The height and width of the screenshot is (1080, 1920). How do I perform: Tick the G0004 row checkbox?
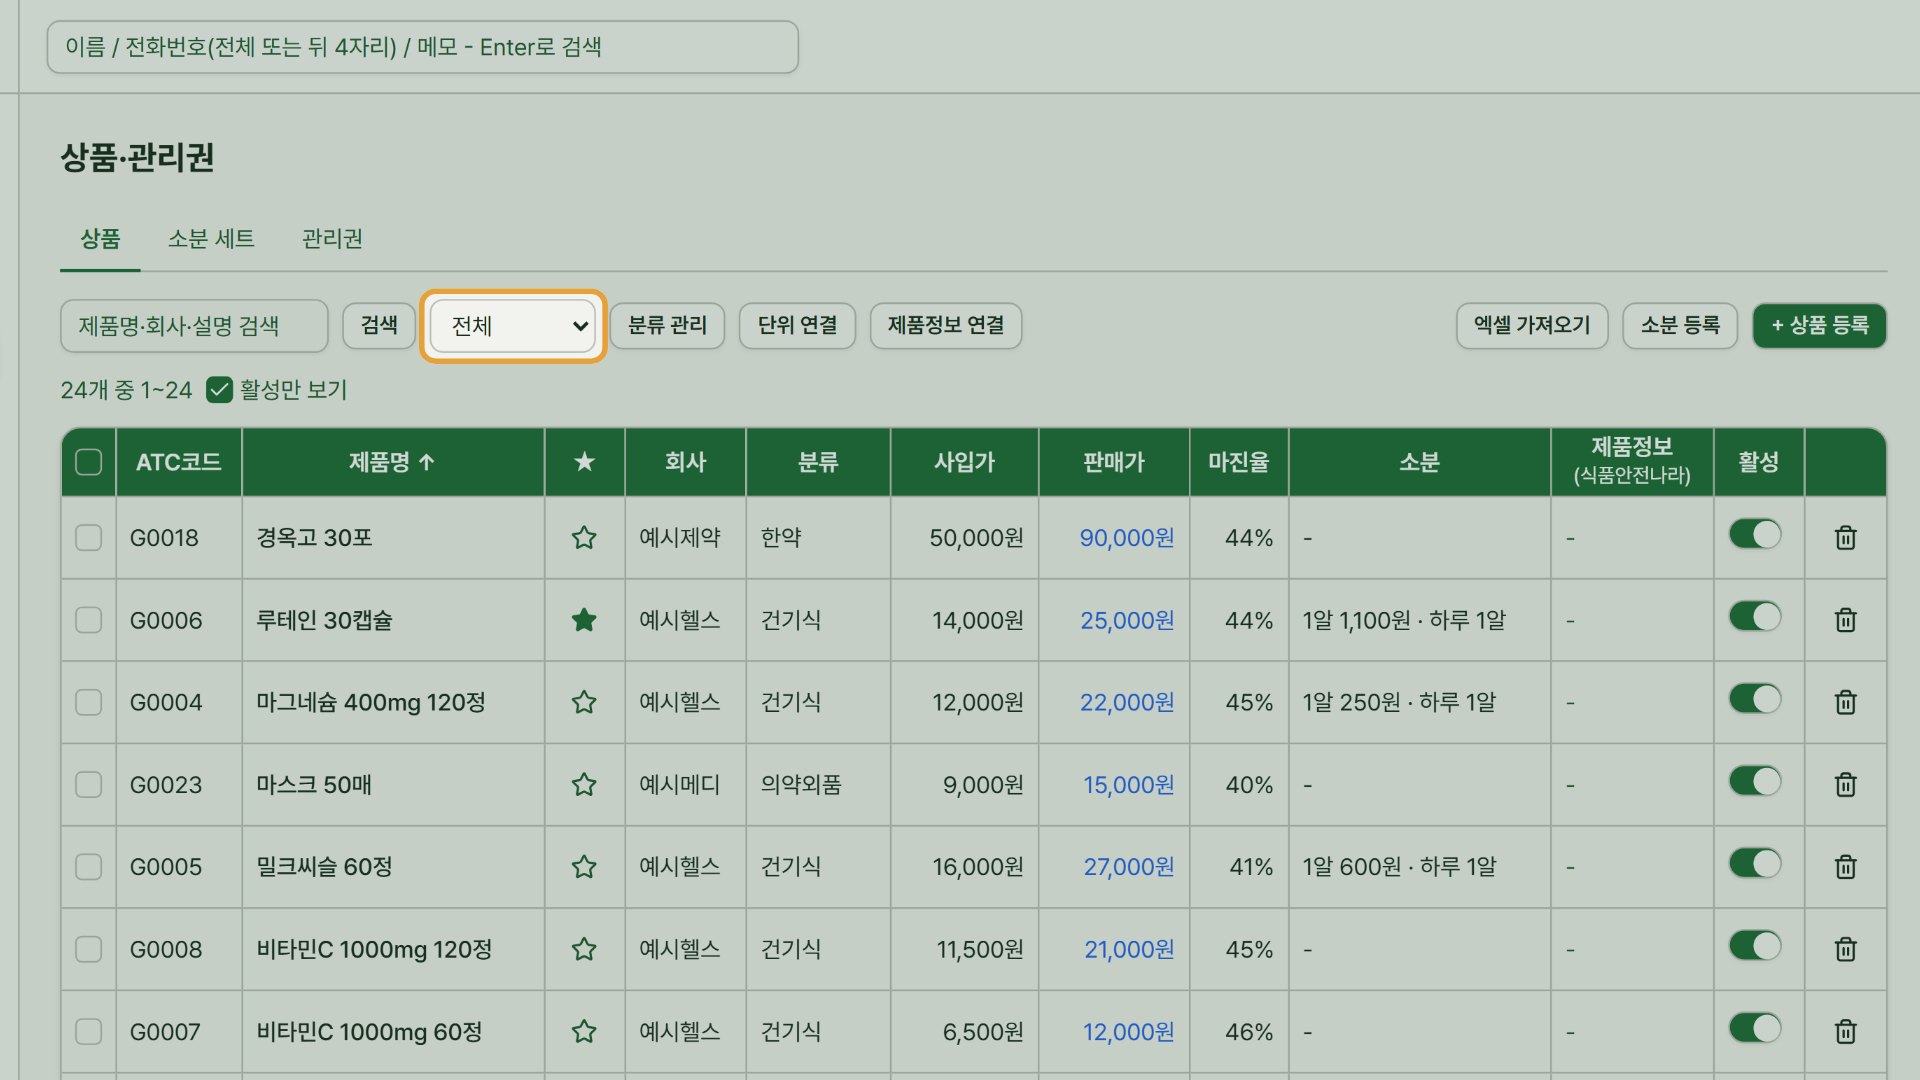[89, 702]
